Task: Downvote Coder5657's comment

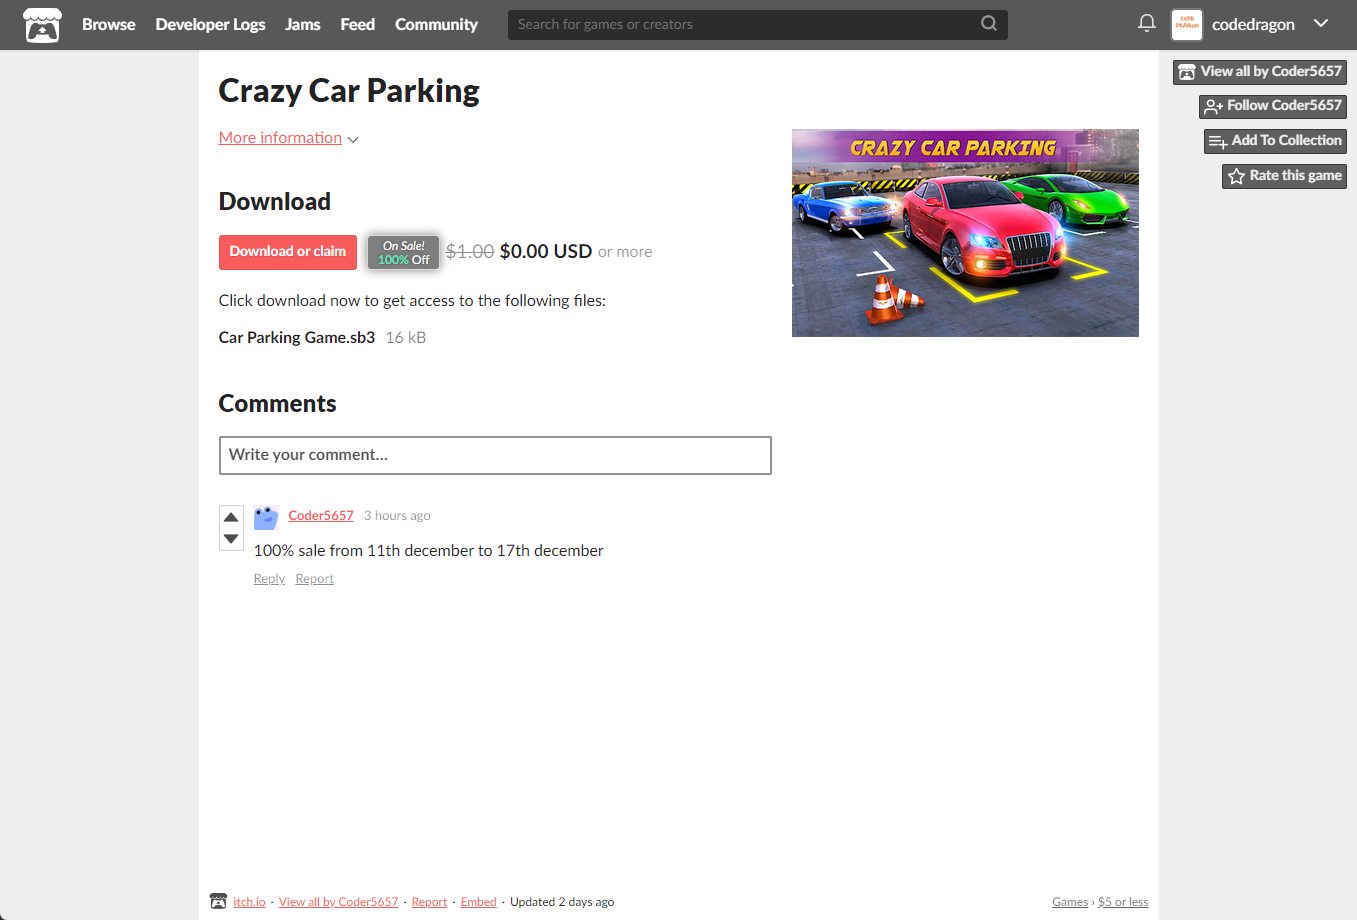Action: coord(231,539)
